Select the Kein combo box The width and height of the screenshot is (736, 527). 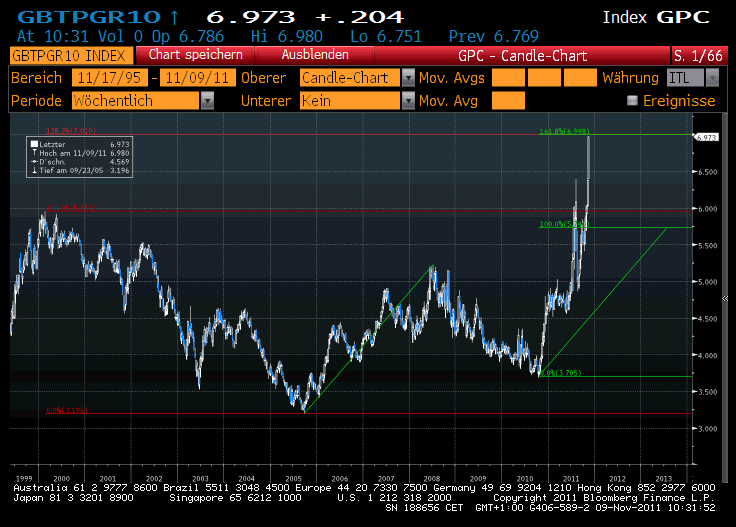(350, 101)
